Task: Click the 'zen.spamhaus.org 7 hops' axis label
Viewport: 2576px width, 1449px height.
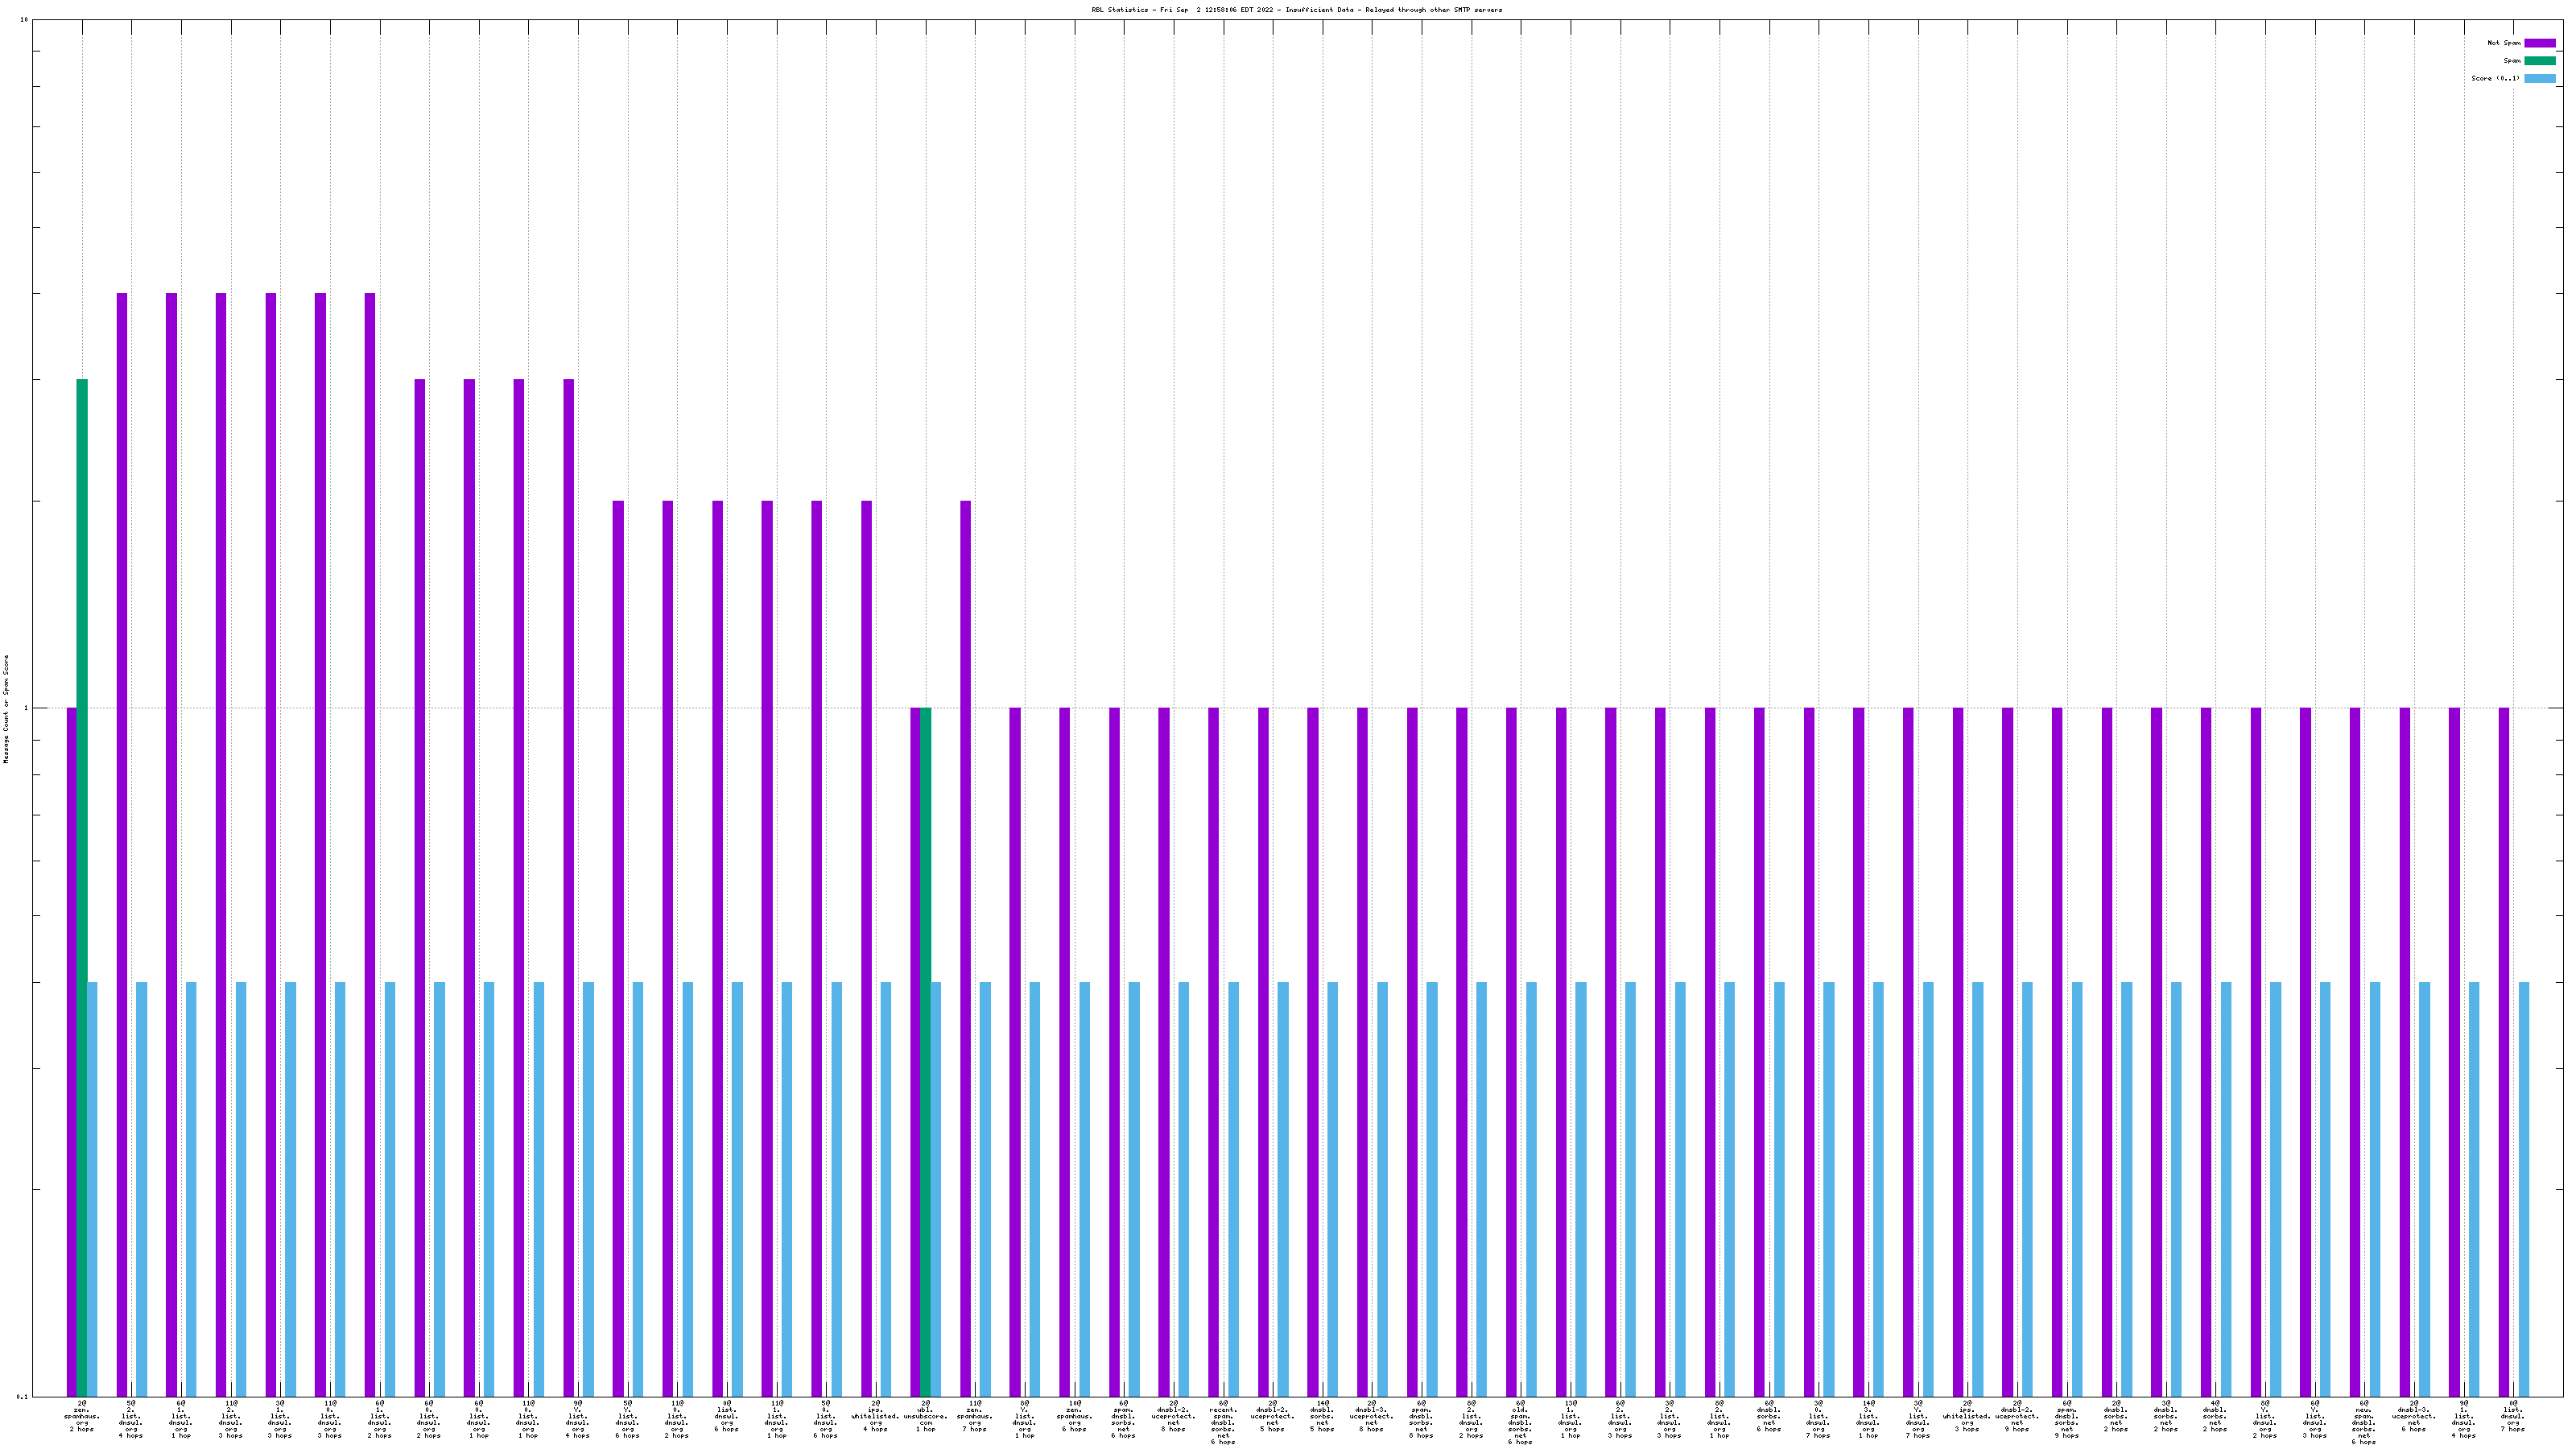Action: coord(974,1417)
